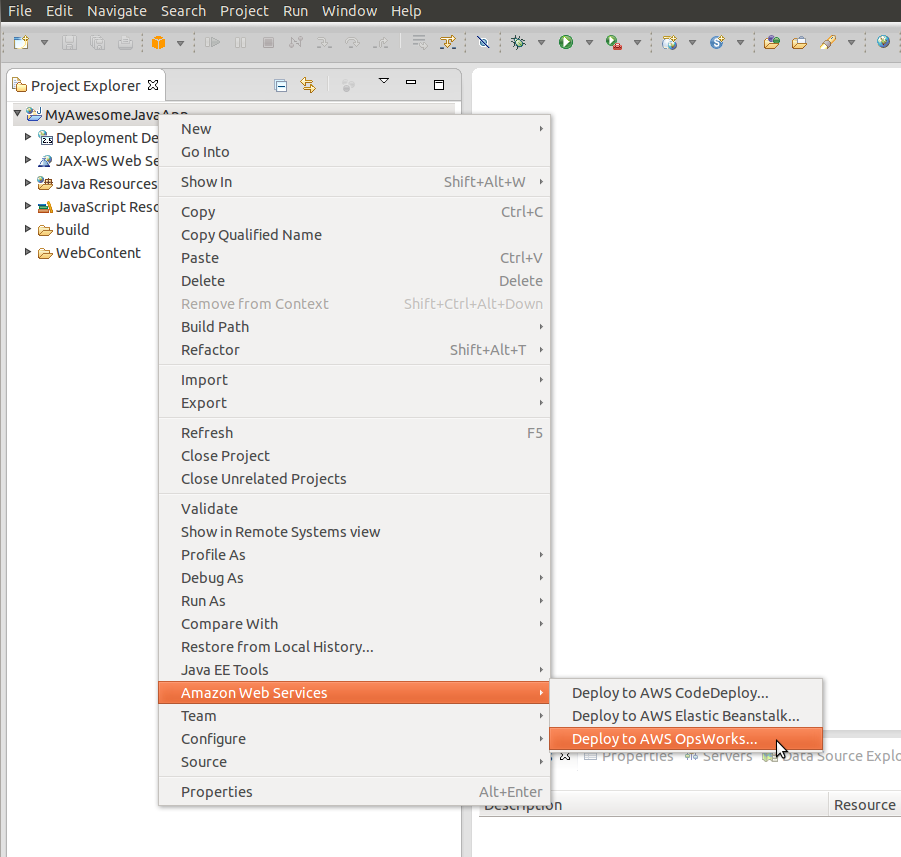Click the Use Step Filters icon
901x857 pixels.
tap(447, 43)
